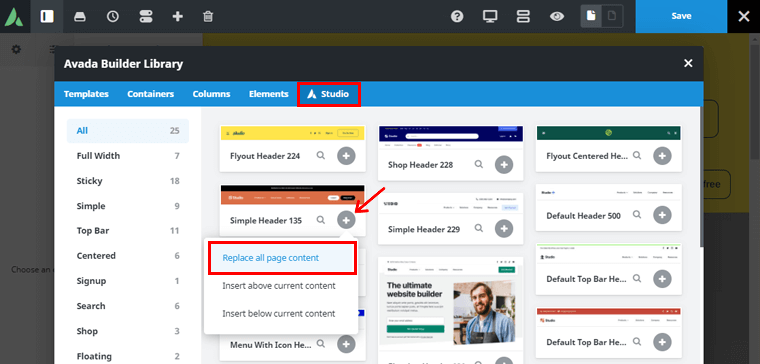Preview Simple Header 135 with magnifier

(320, 220)
